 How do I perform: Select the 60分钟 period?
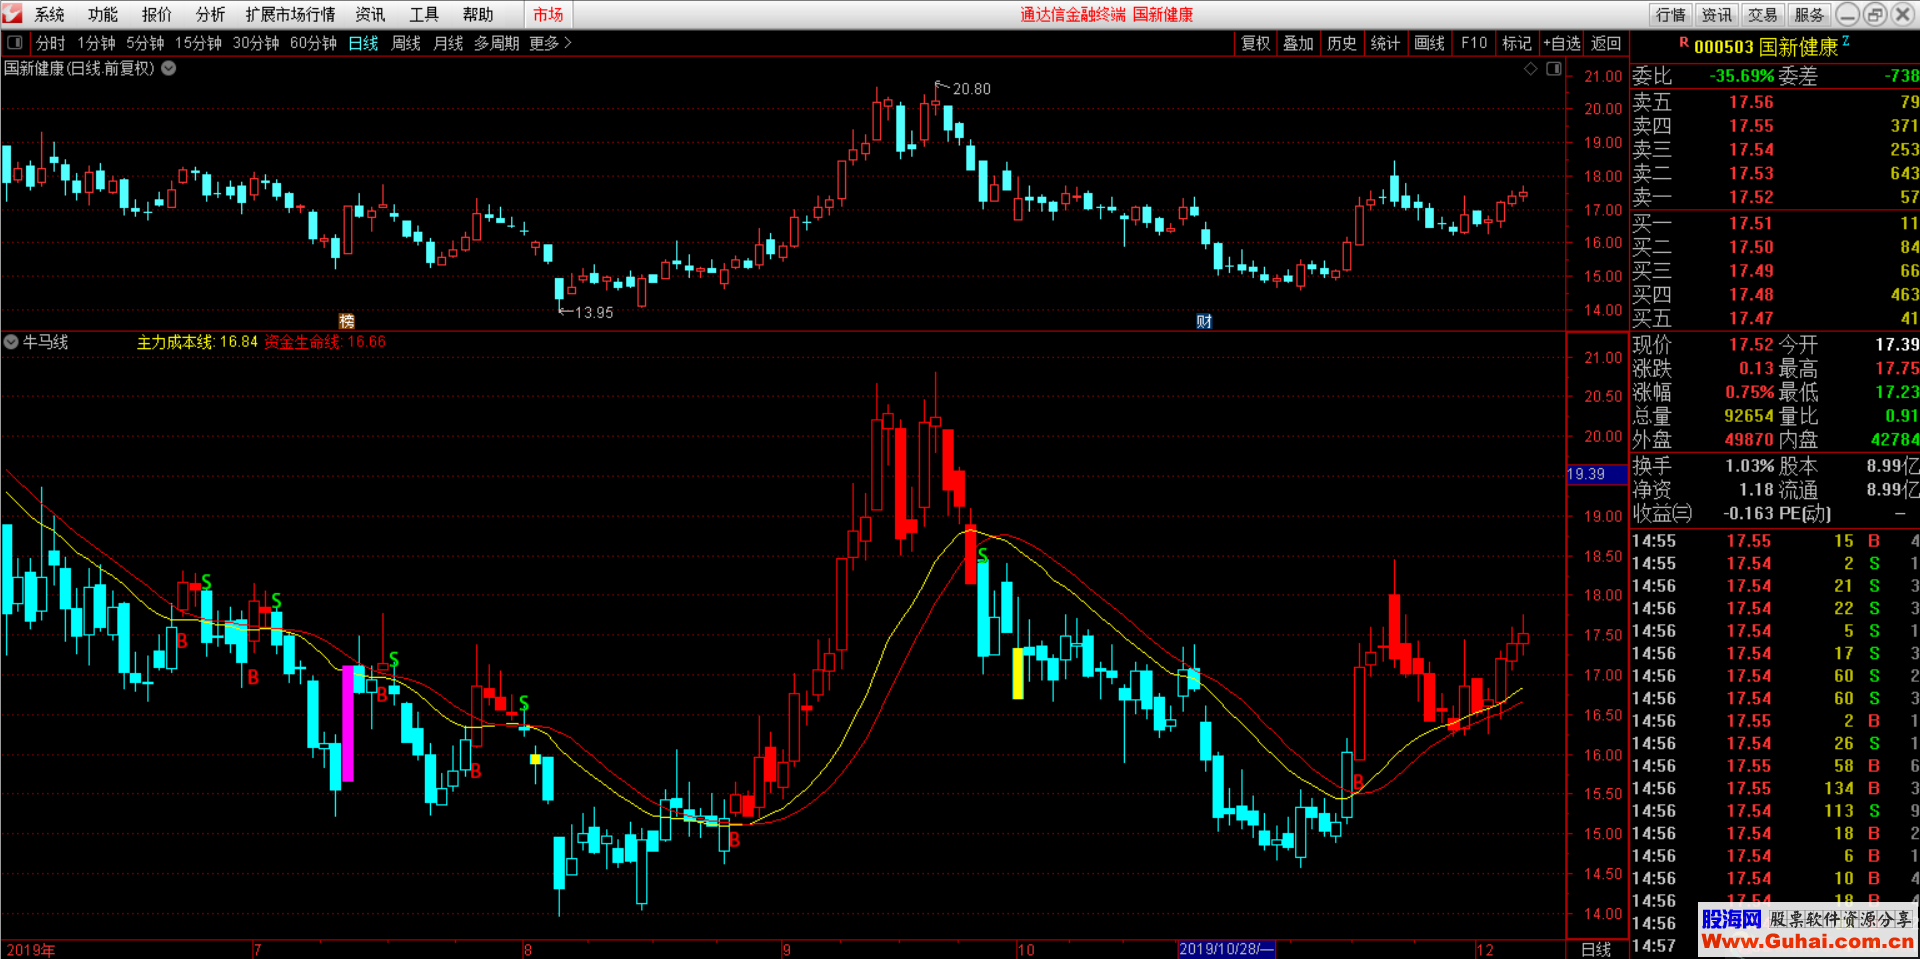click(x=313, y=43)
